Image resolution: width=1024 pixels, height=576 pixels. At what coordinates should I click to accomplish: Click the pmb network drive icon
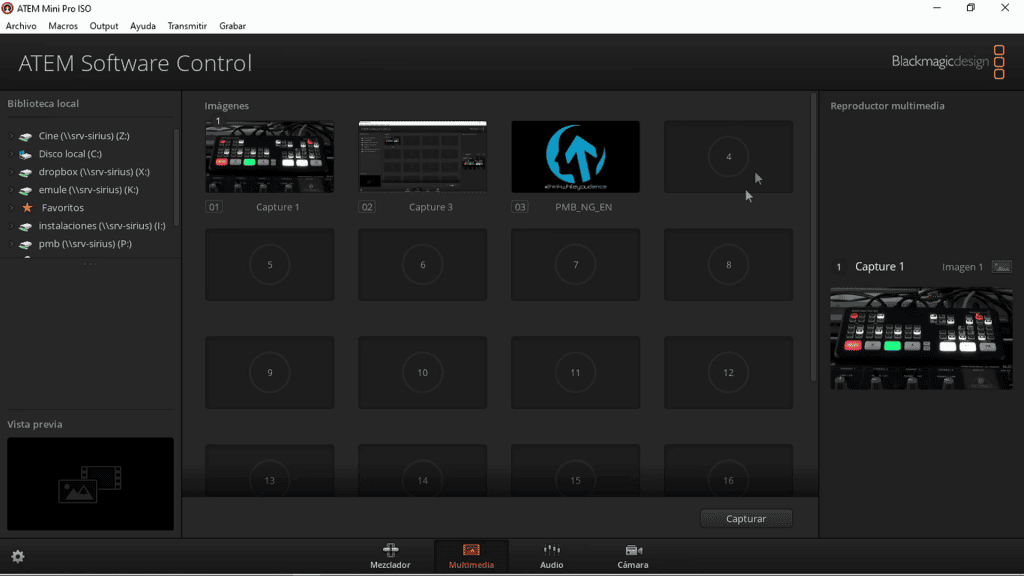[x=25, y=244]
